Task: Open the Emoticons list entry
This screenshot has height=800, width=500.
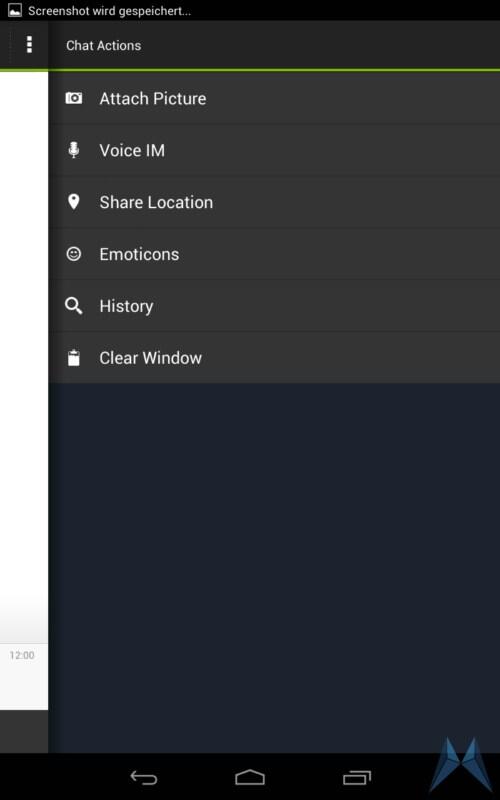Action: (x=274, y=254)
